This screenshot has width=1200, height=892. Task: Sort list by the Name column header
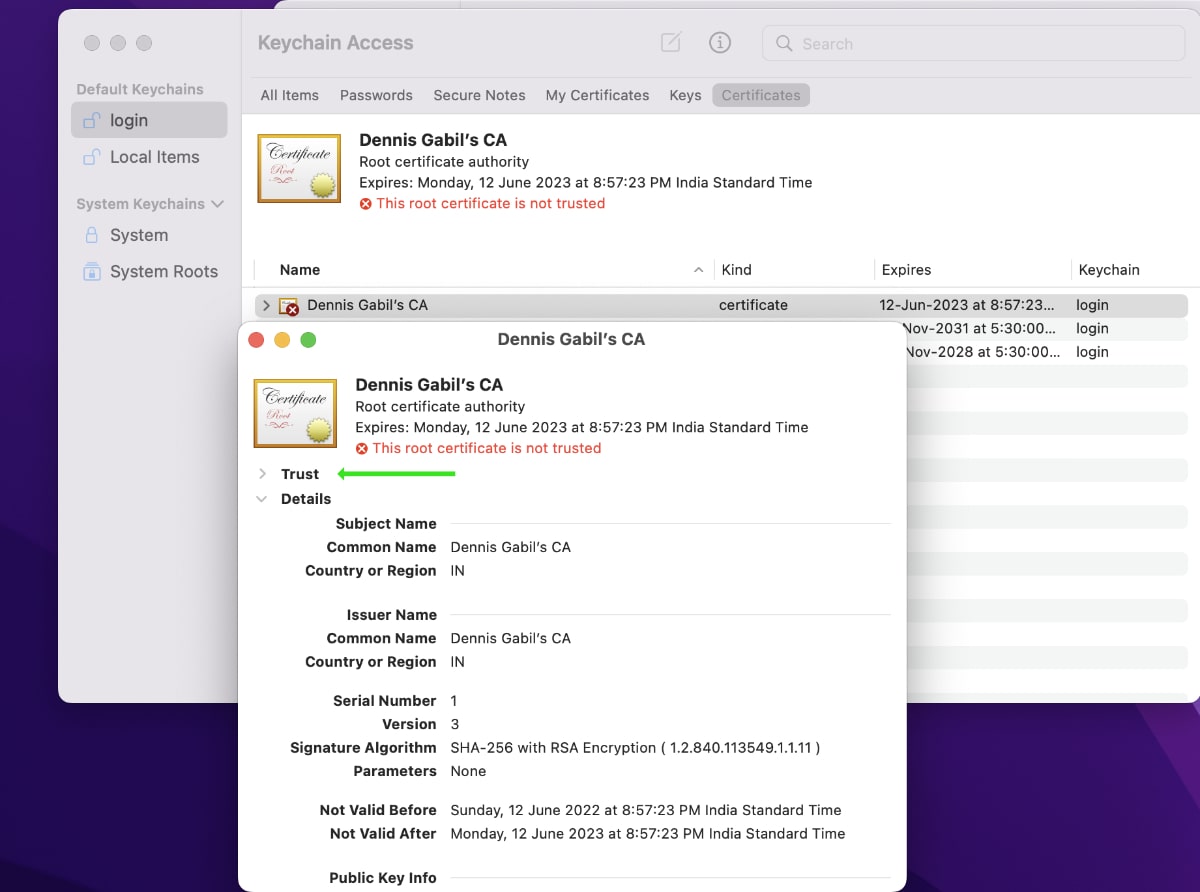300,270
